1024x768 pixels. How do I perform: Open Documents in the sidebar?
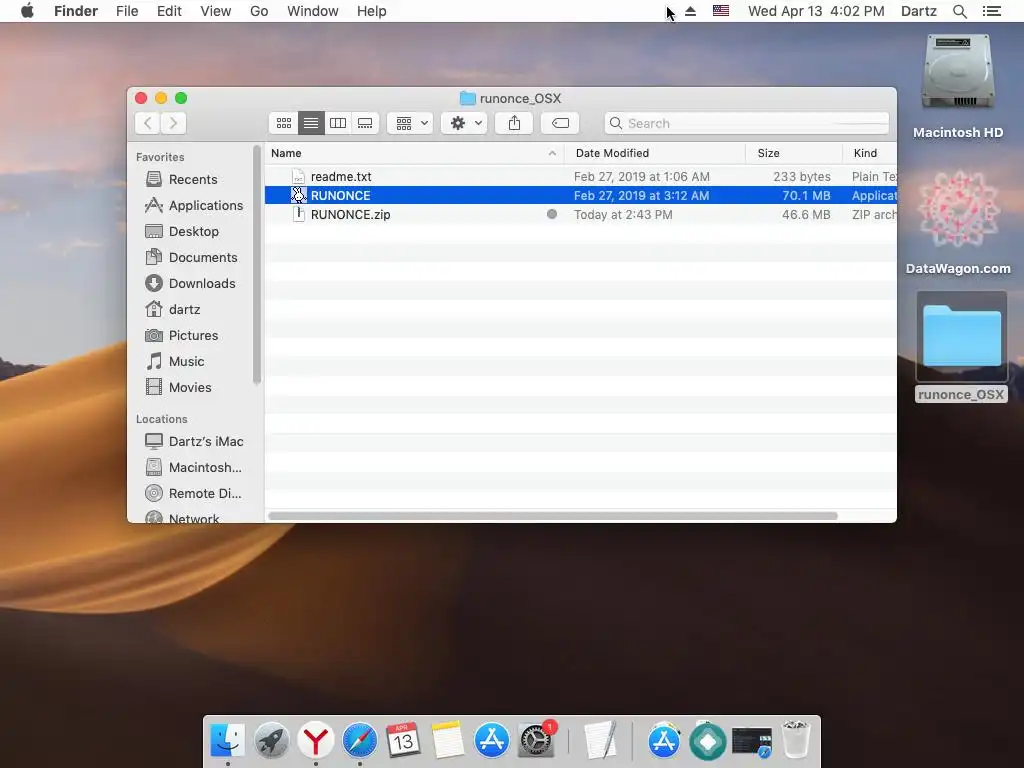(x=193, y=257)
